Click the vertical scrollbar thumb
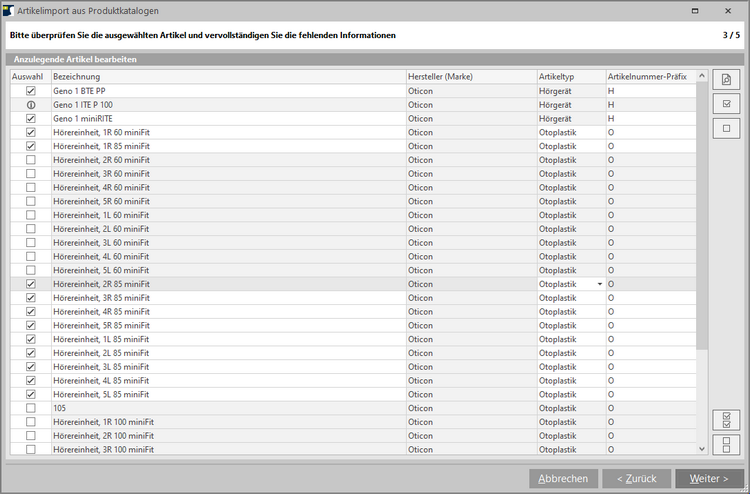Image resolution: width=750 pixels, height=494 pixels. point(702,215)
